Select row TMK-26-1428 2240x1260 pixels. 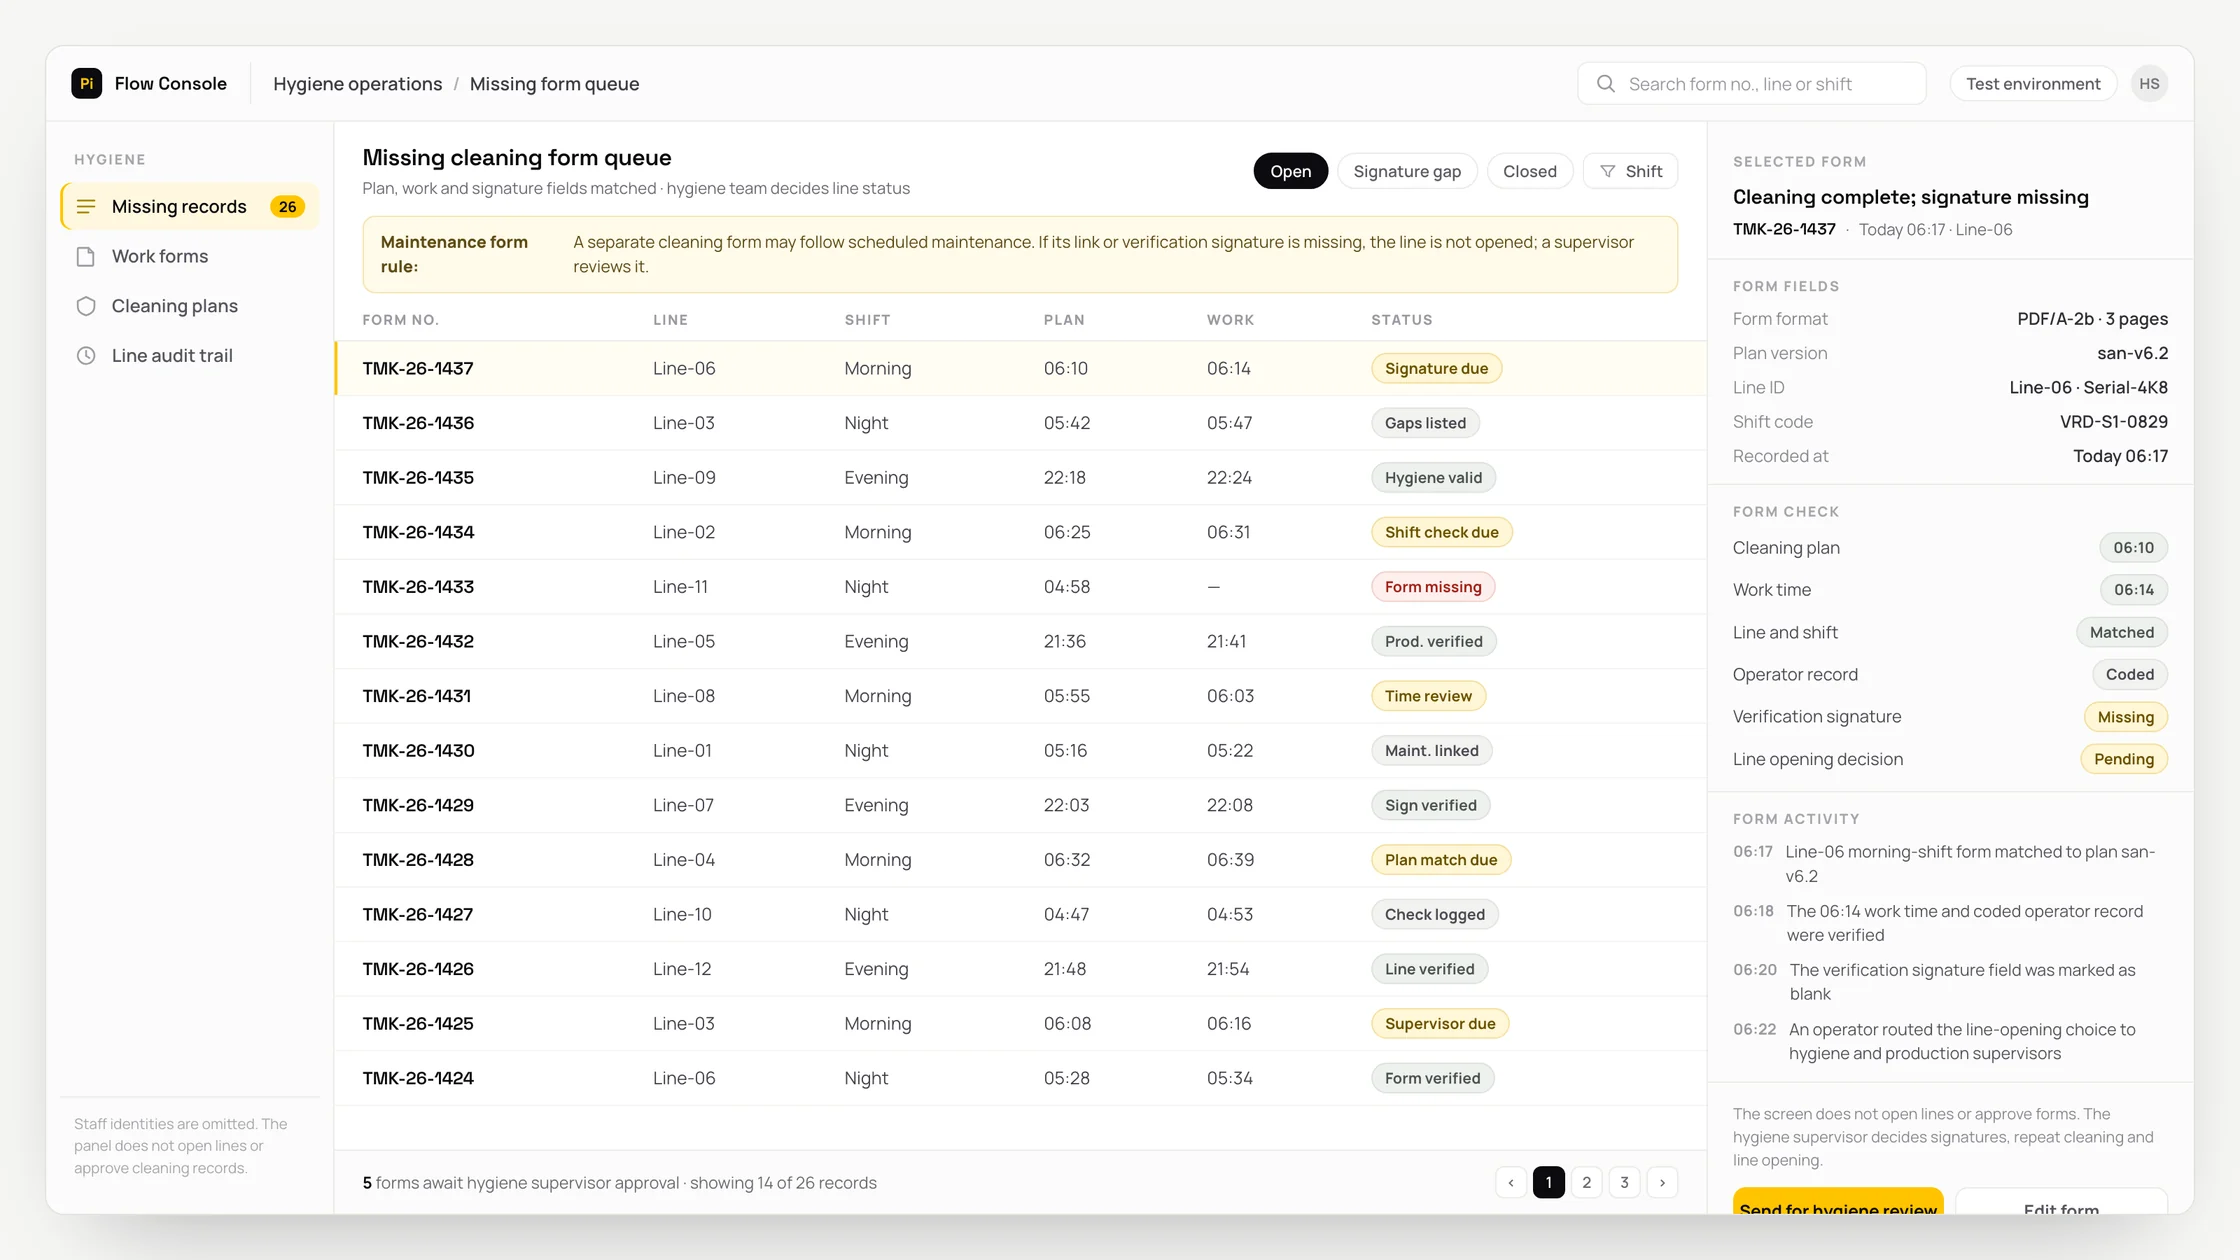[1020, 860]
